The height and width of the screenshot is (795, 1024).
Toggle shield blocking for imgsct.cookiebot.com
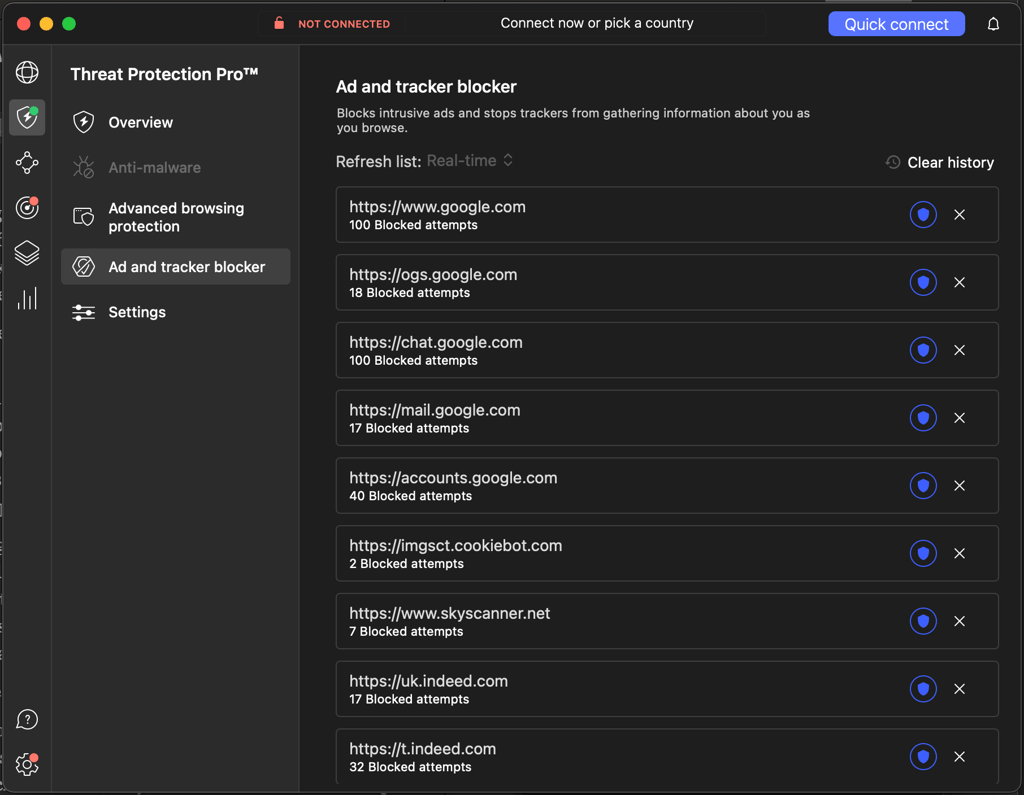[923, 553]
